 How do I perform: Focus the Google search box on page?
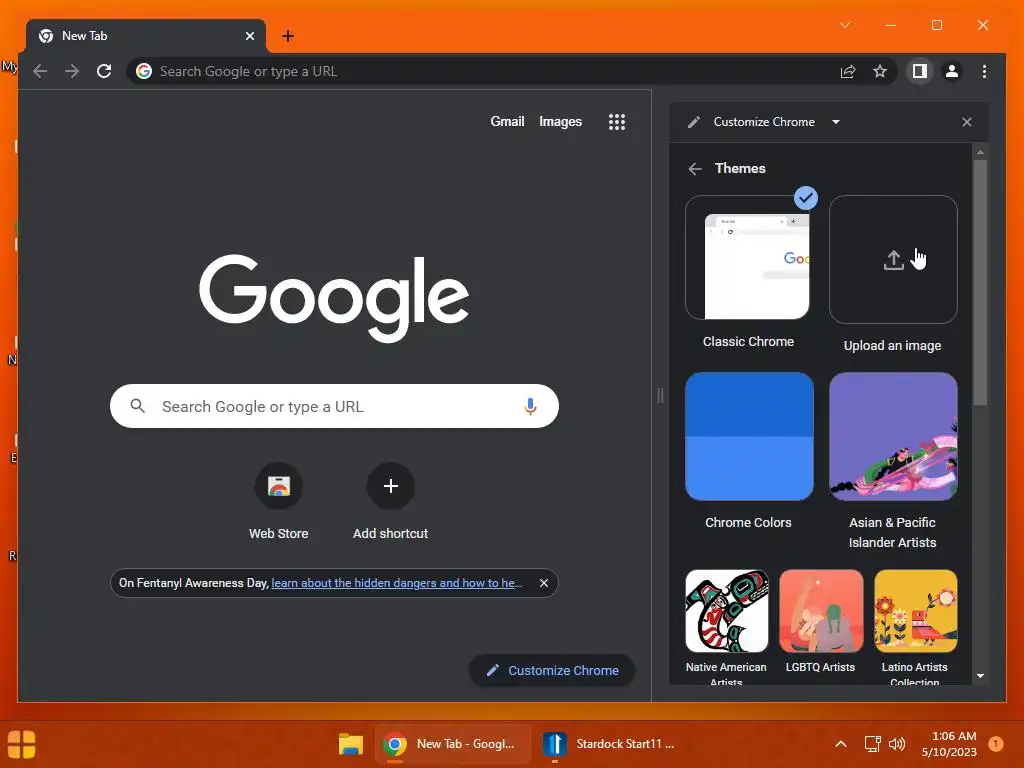334,406
